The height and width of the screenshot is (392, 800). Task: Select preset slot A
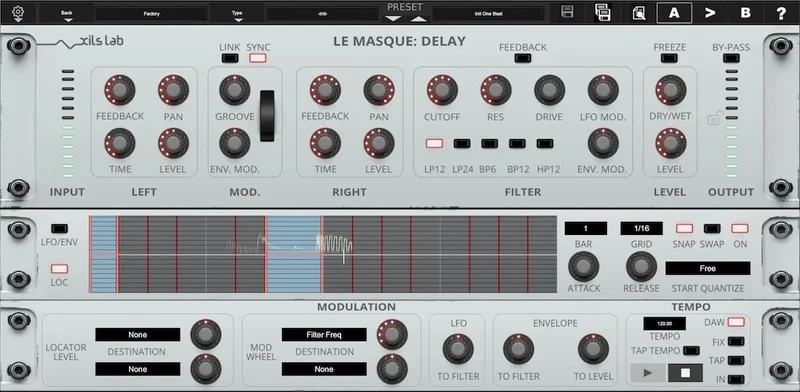tap(674, 13)
